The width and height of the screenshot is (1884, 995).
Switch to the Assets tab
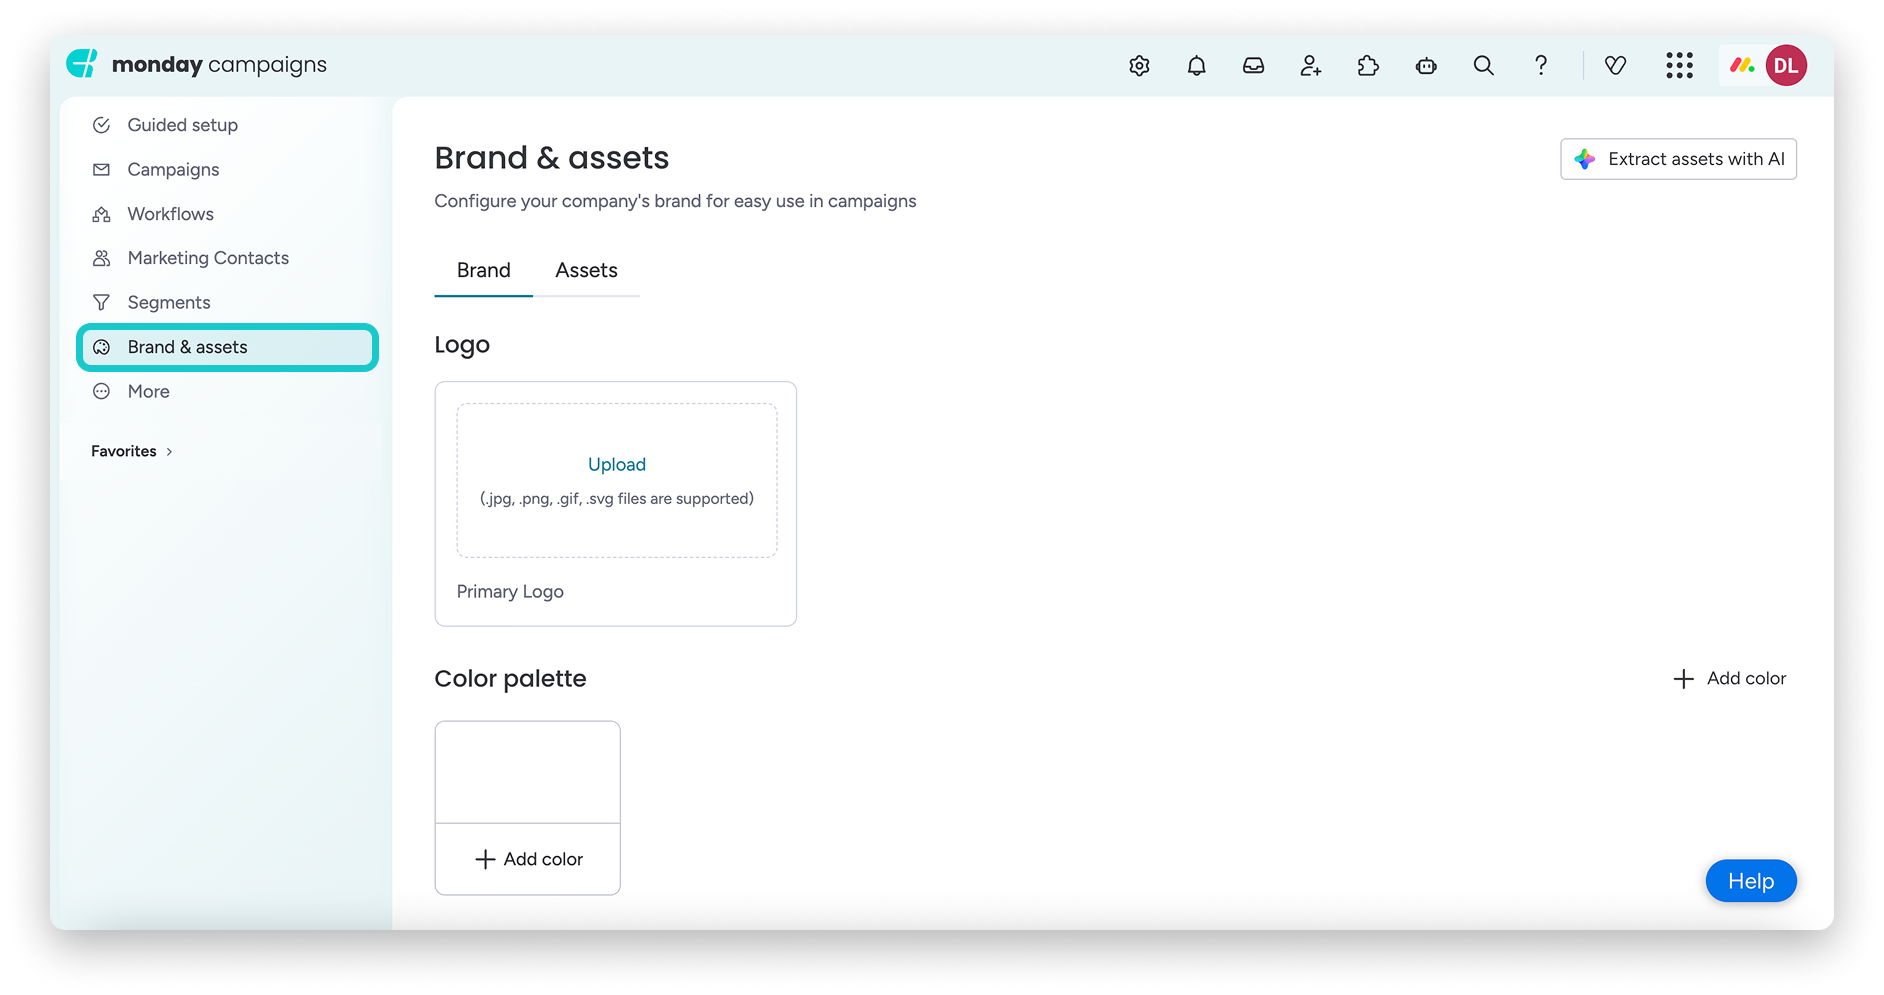pyautogui.click(x=586, y=270)
